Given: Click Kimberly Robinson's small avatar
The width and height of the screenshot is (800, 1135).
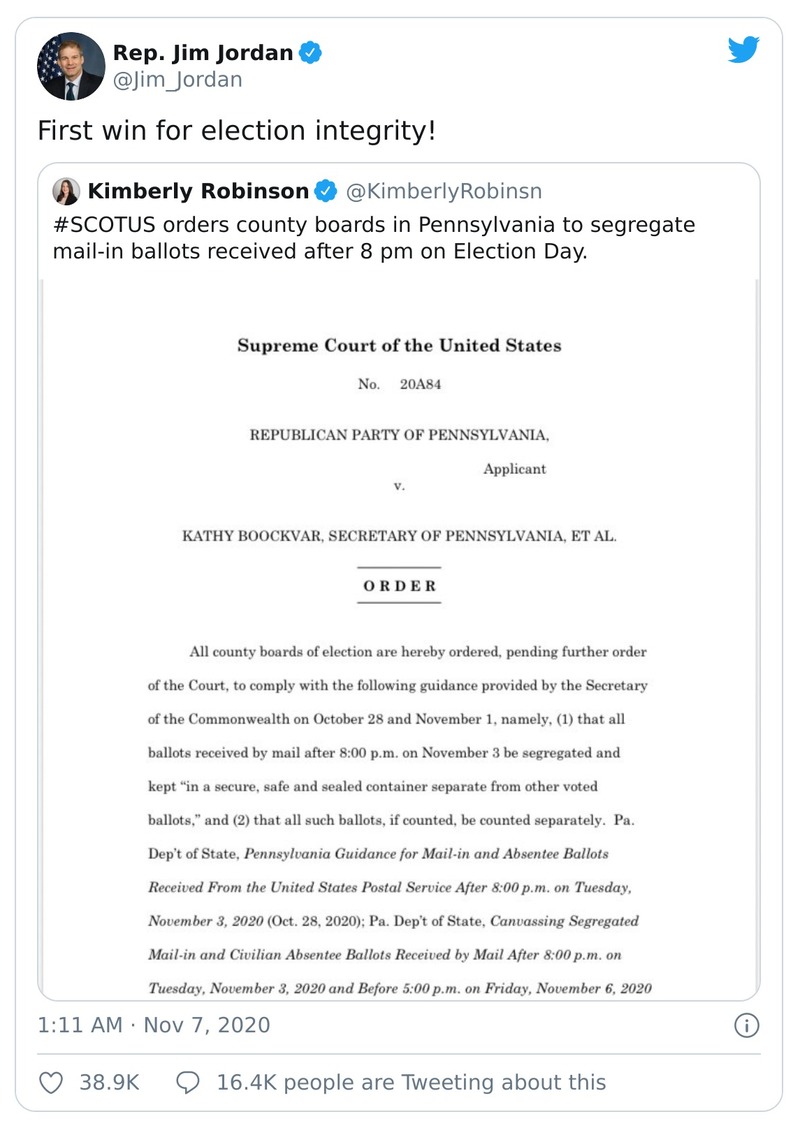Looking at the screenshot, I should 66,191.
